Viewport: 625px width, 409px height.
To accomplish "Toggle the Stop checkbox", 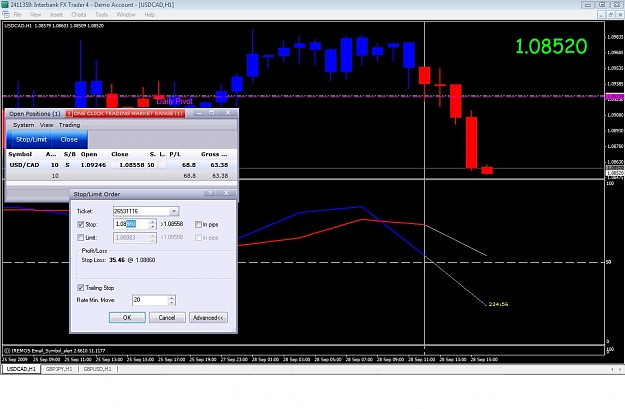I will pyautogui.click(x=81, y=224).
